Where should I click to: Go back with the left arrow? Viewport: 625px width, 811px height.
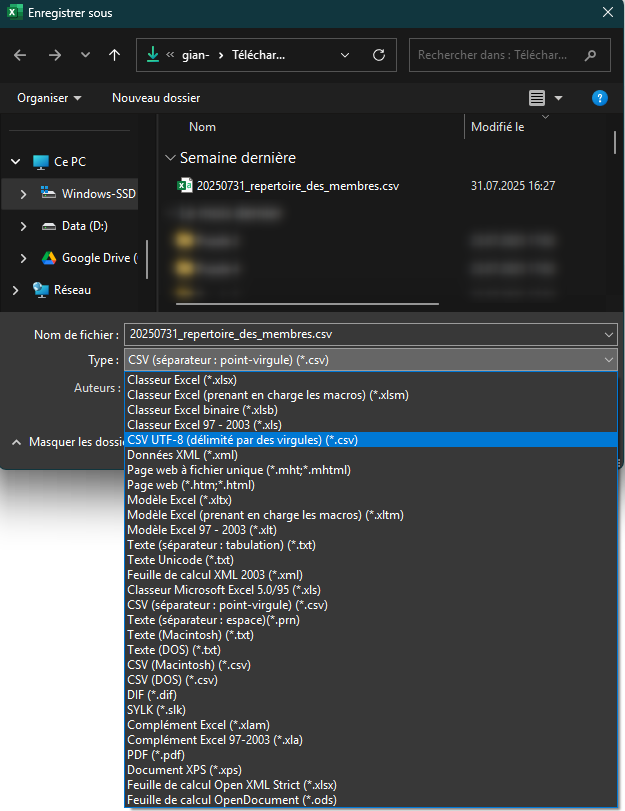point(20,55)
